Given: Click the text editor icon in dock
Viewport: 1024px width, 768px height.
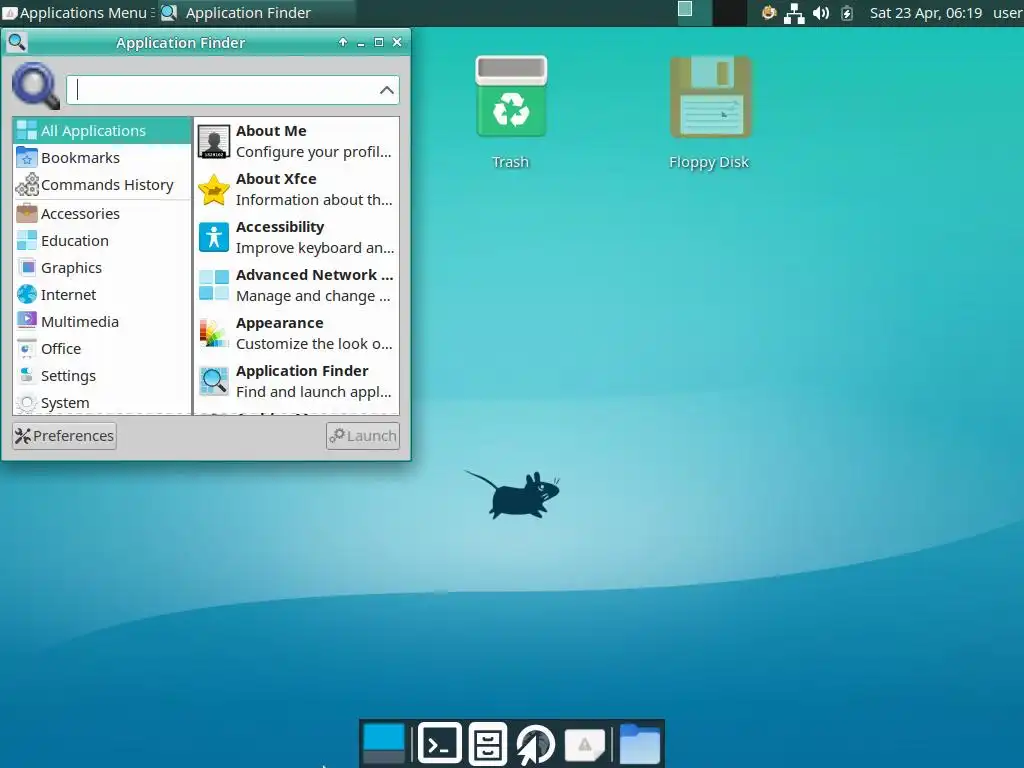Looking at the screenshot, I should [584, 744].
